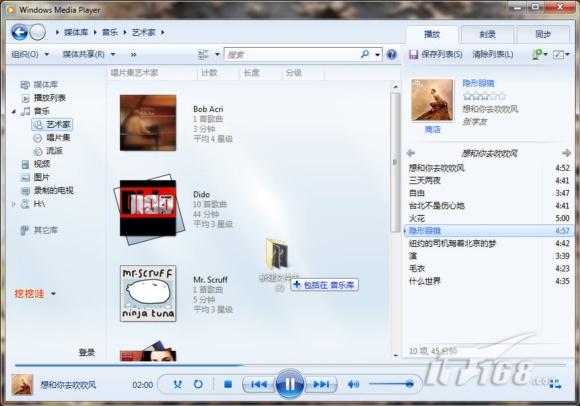
Task: Open the 媒体共享(R) dropdown menu
Action: tap(89, 54)
